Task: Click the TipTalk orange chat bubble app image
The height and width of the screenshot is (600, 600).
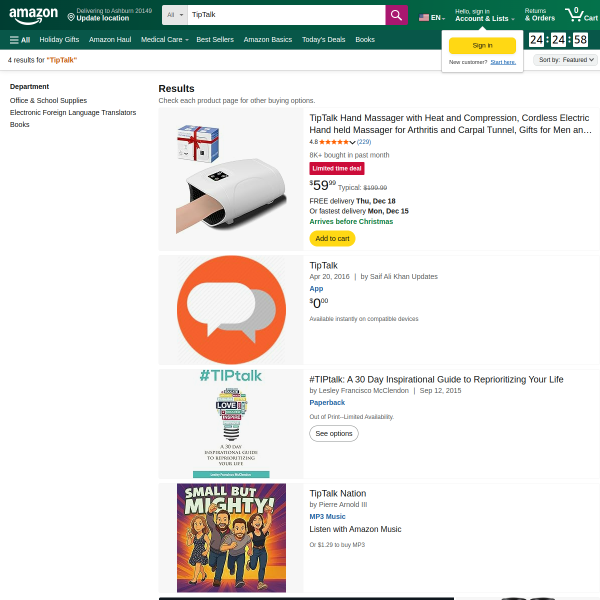Action: (x=231, y=310)
